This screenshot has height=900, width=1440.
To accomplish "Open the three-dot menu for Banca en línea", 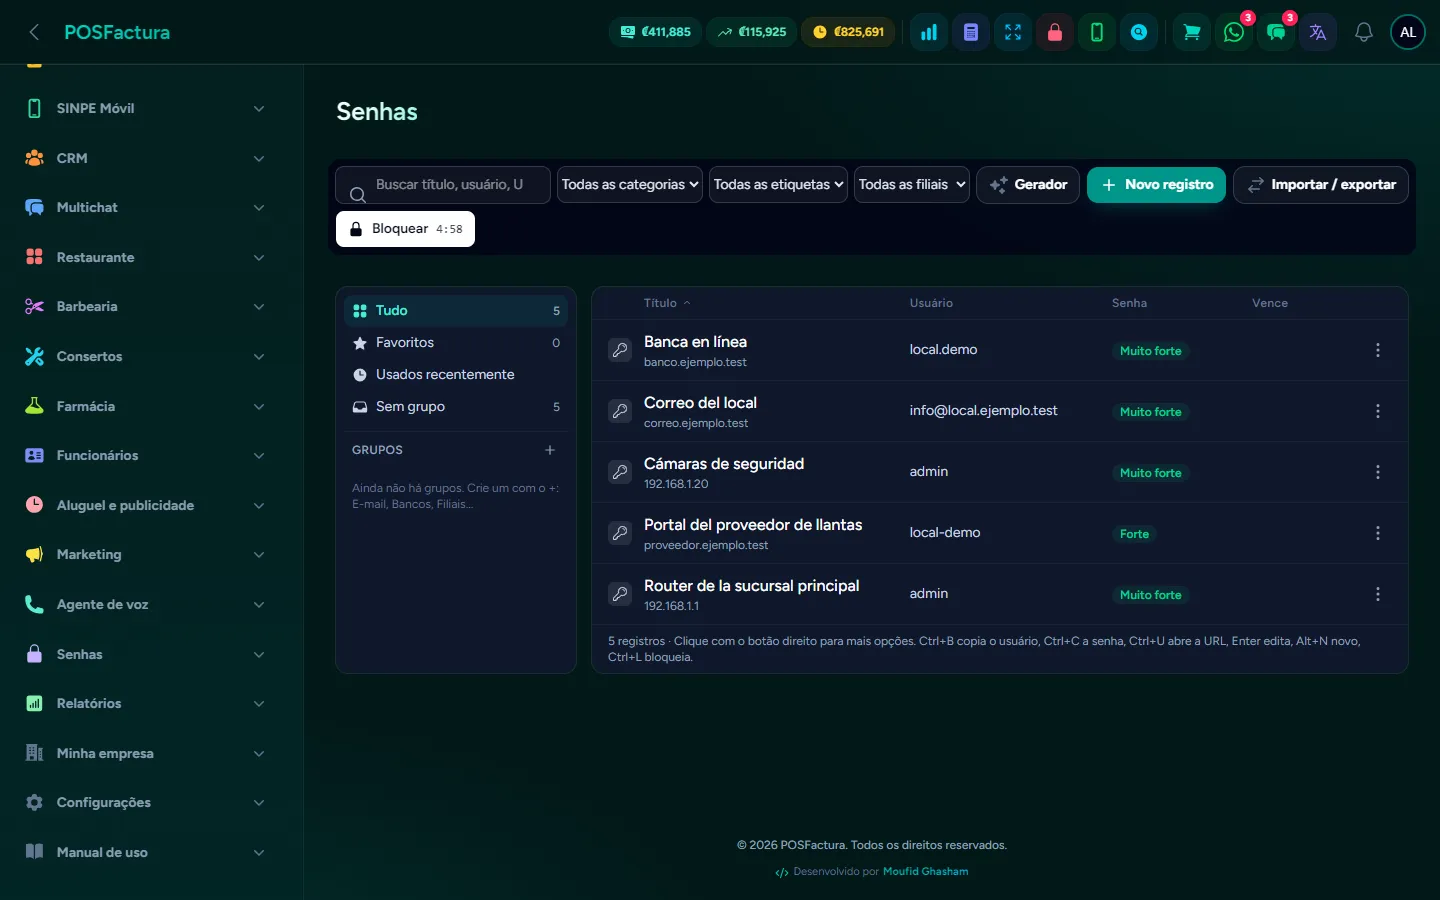I will (1378, 350).
